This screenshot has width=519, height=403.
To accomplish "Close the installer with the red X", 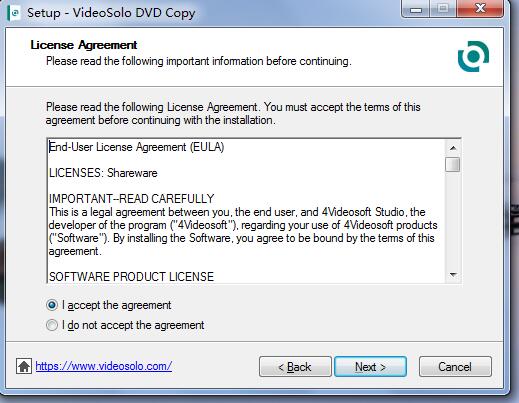I will 480,9.
